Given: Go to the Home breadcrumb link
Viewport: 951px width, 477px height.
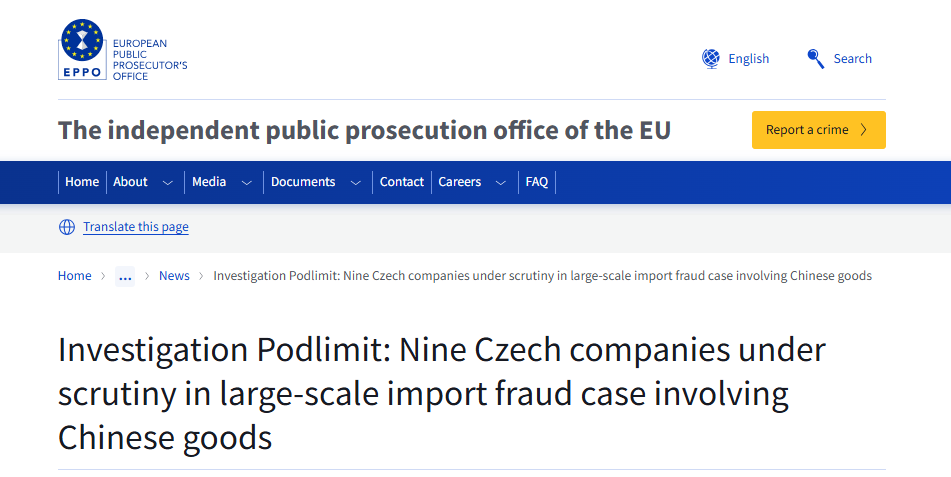Looking at the screenshot, I should pyautogui.click(x=74, y=276).
